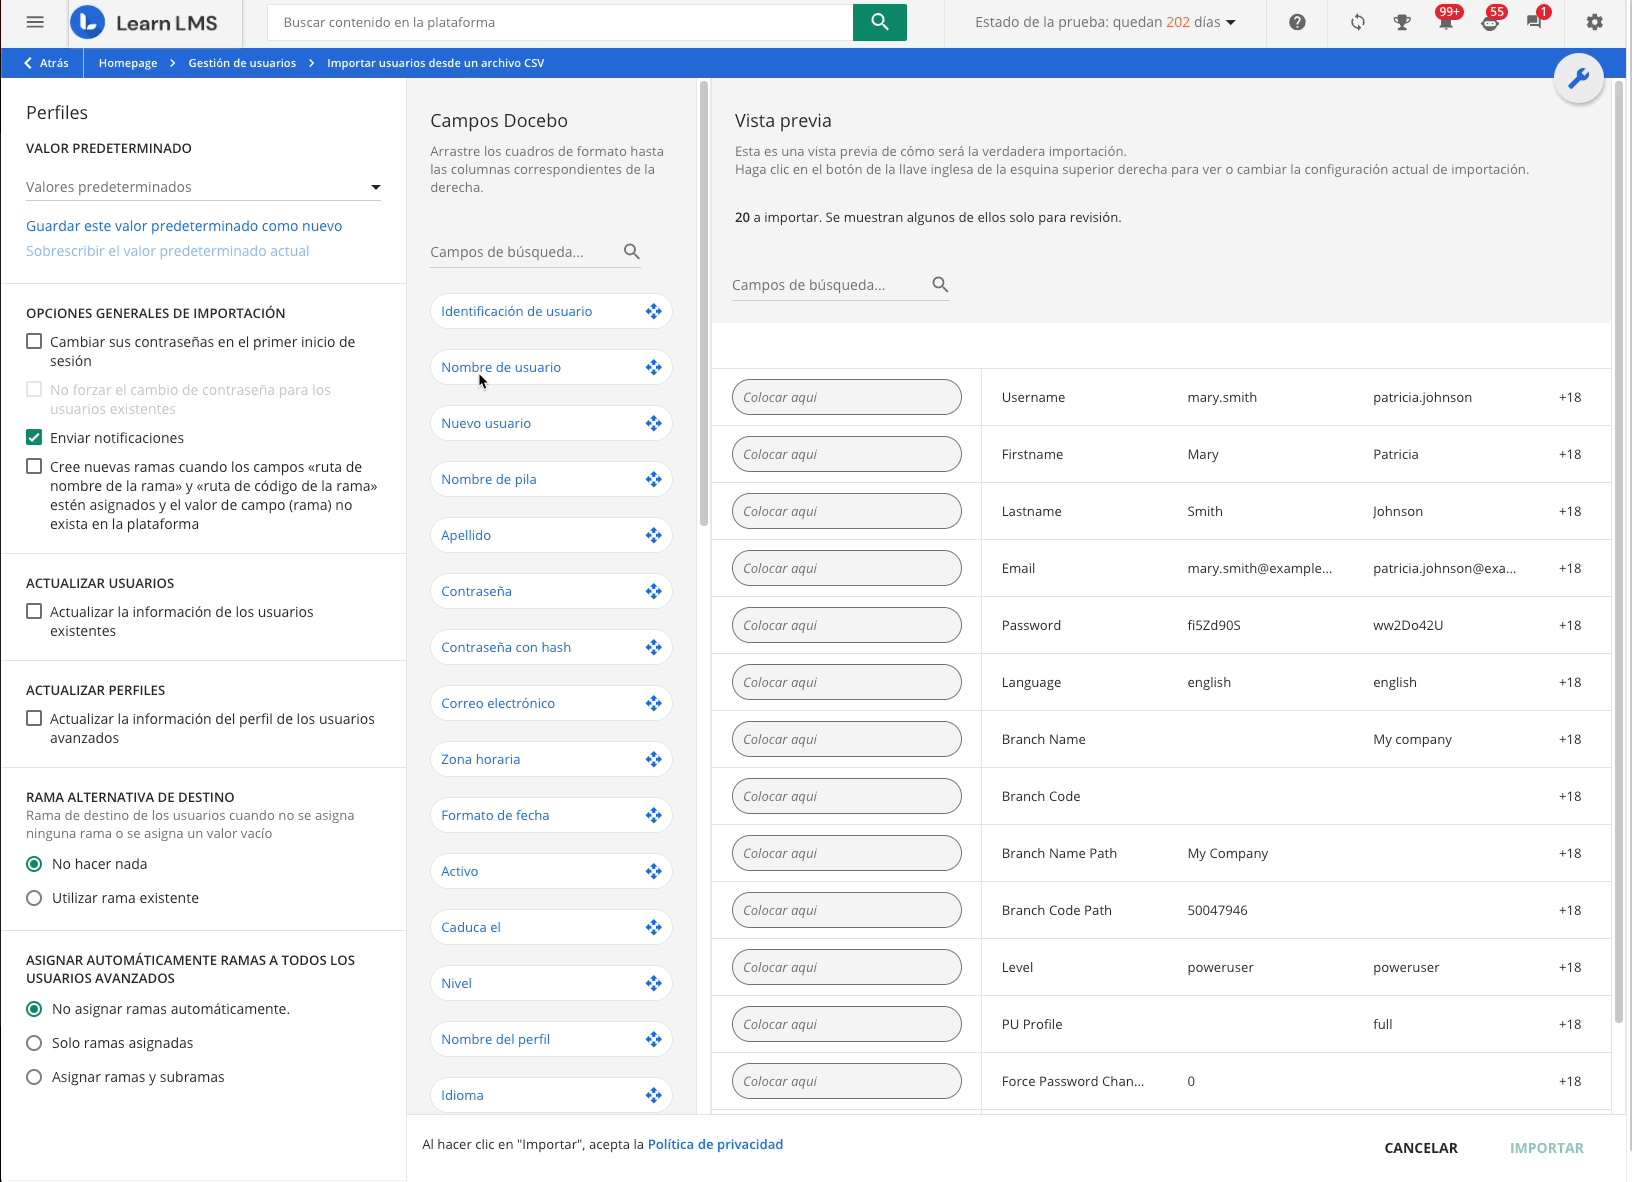The height and width of the screenshot is (1182, 1632).
Task: Click Colocar aquí slot for Level row
Action: (847, 967)
